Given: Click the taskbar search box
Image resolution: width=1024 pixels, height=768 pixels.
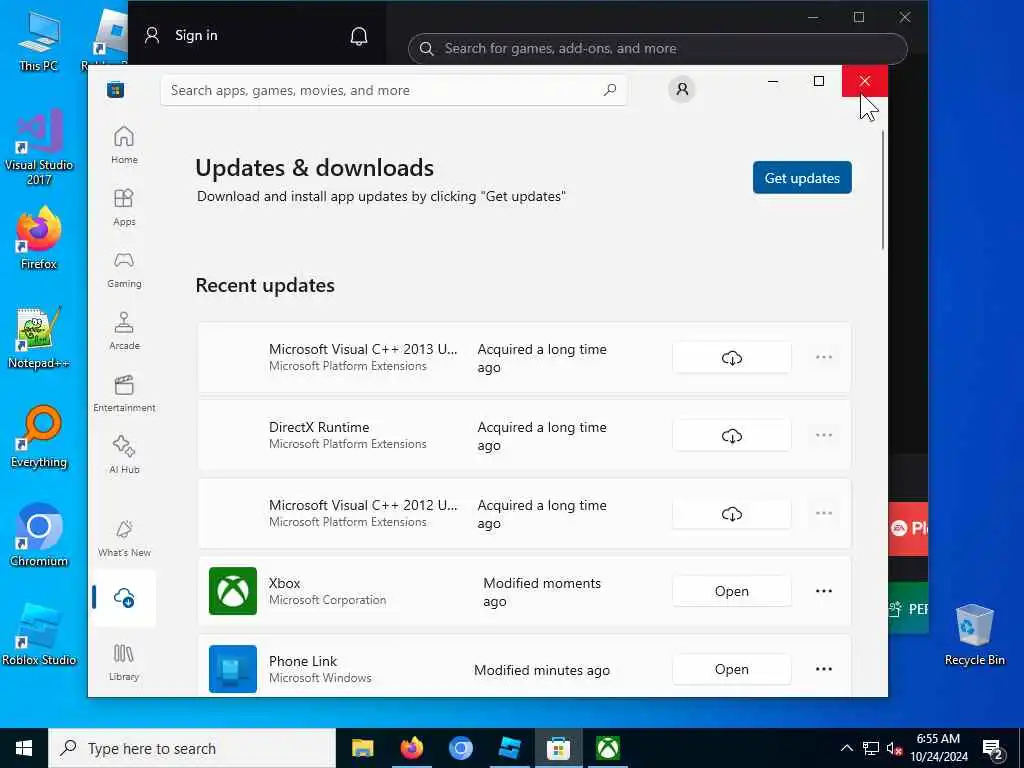Looking at the screenshot, I should click(192, 748).
